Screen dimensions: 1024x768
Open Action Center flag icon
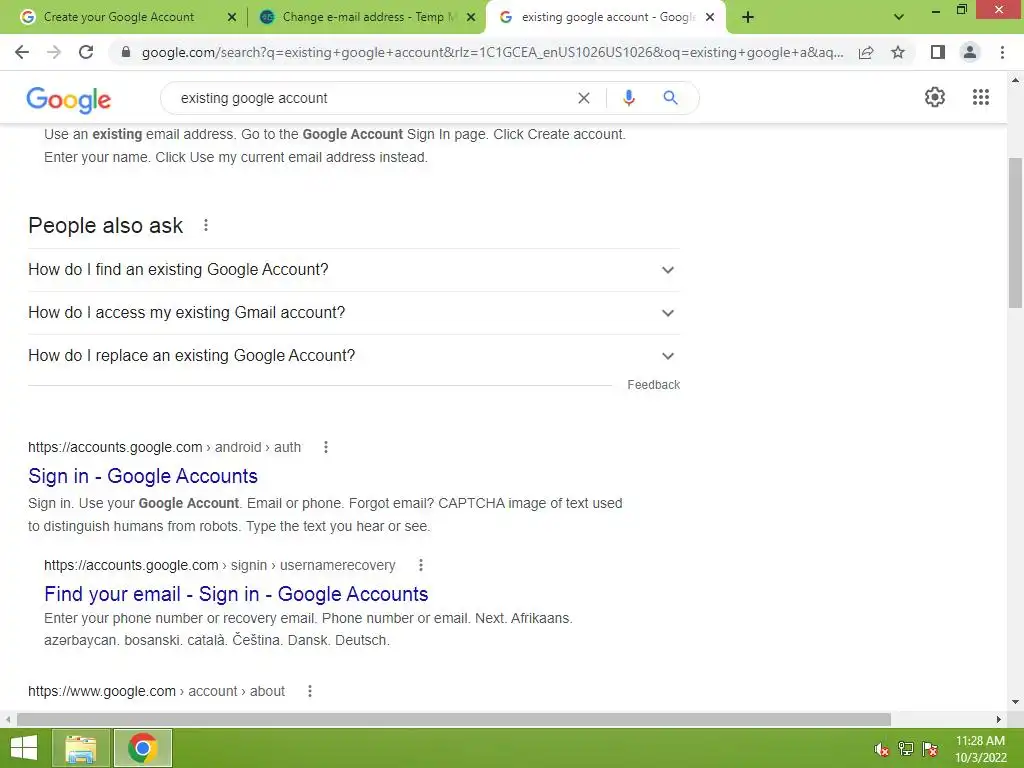pos(930,749)
